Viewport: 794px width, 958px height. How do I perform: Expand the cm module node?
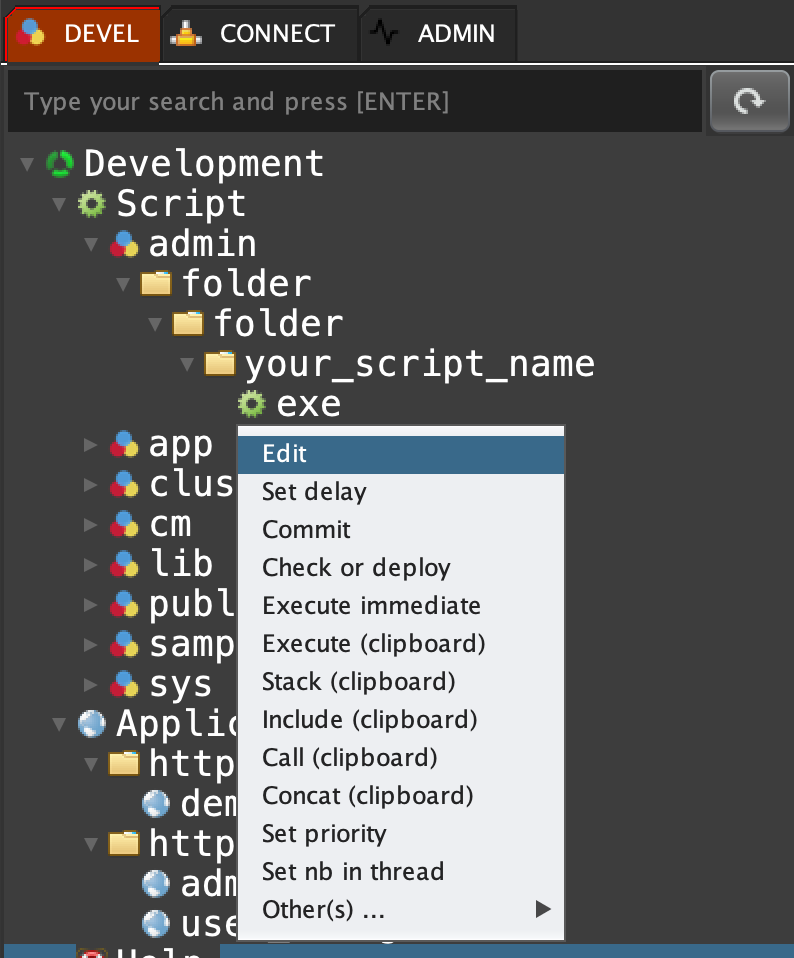click(92, 524)
